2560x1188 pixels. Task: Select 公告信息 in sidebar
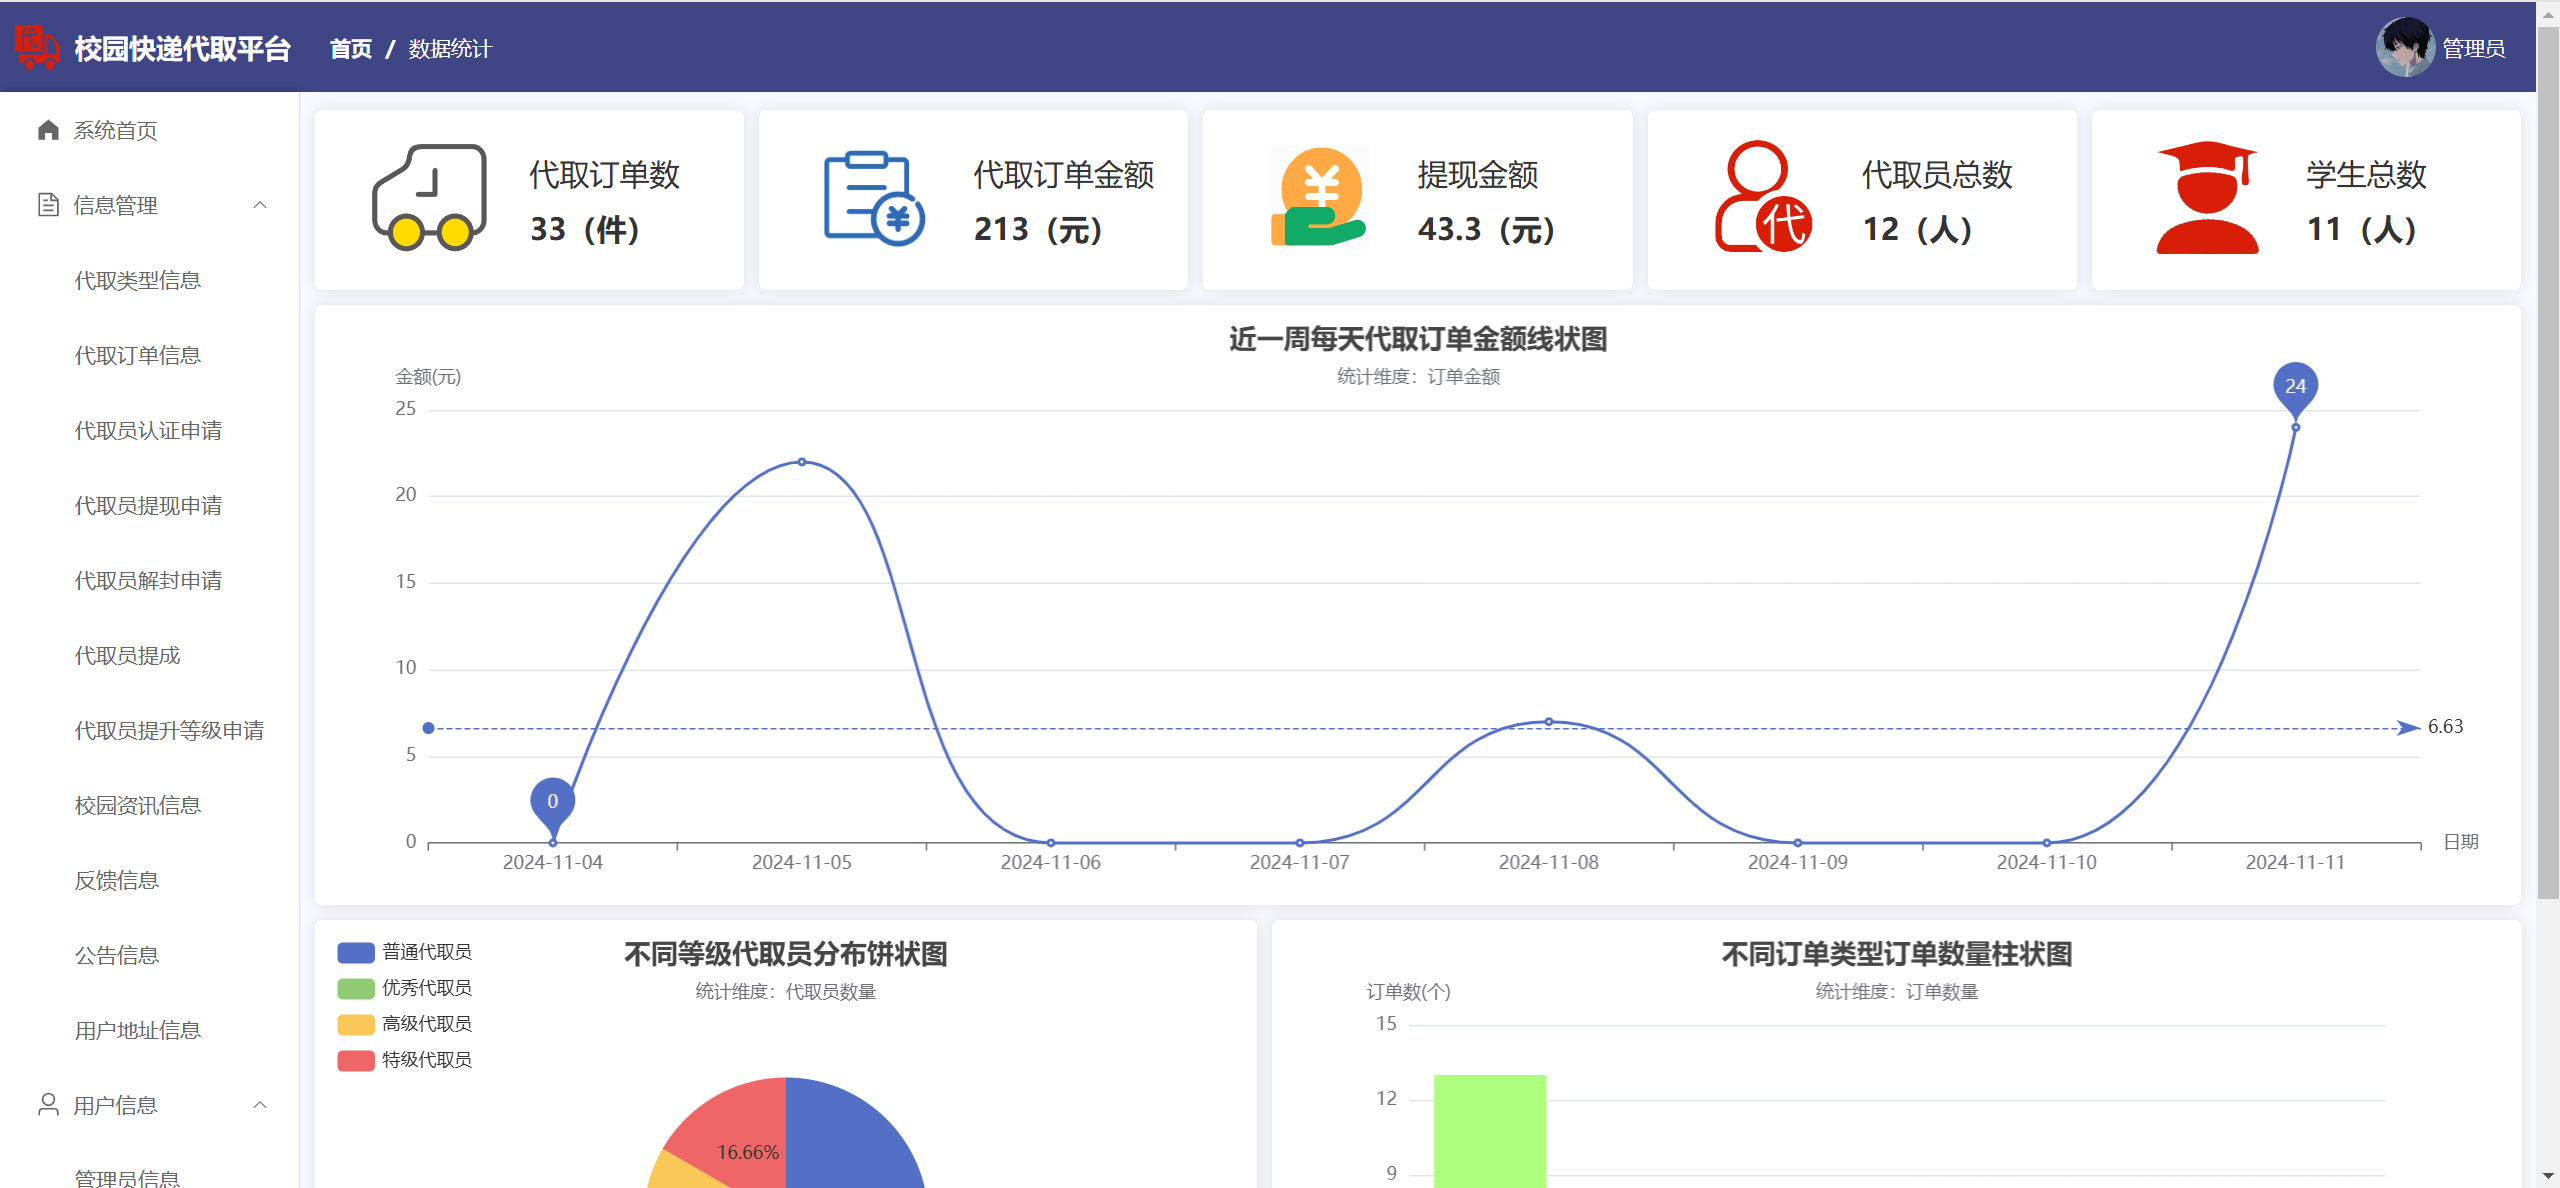[117, 955]
